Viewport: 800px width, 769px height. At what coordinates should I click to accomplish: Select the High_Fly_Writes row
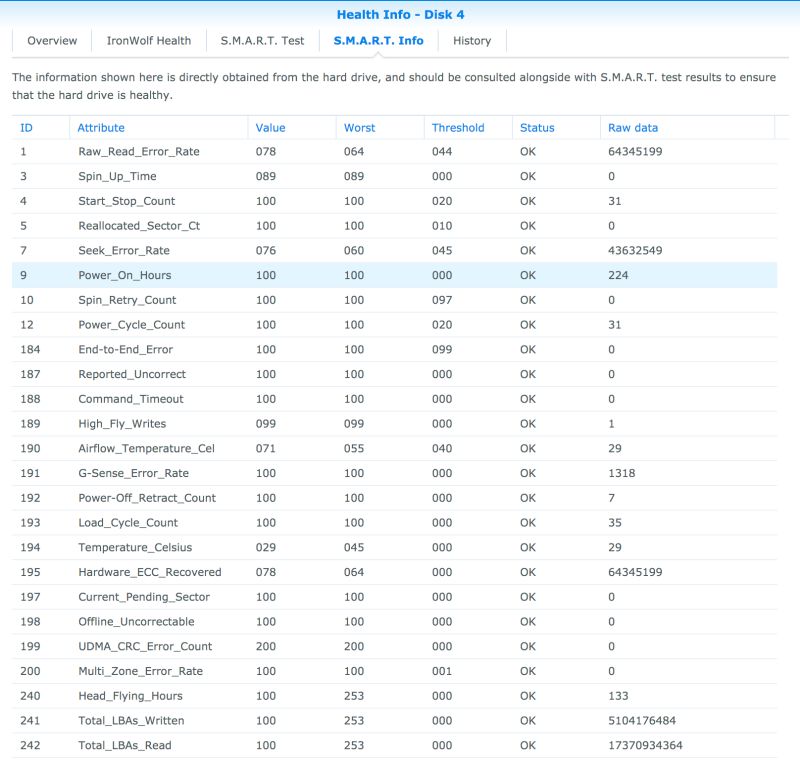pyautogui.click(x=394, y=424)
